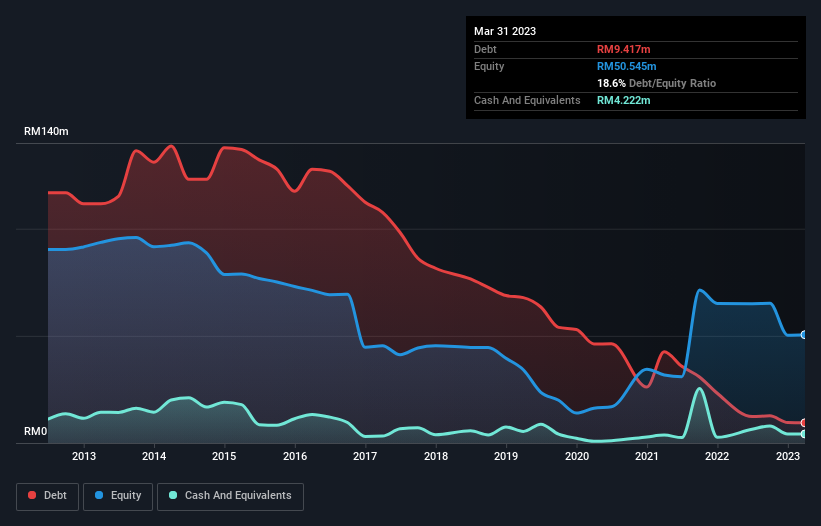Screen dimensions: 821x526
Task: Click the blue Equity endpoint marker
Action: (804, 334)
